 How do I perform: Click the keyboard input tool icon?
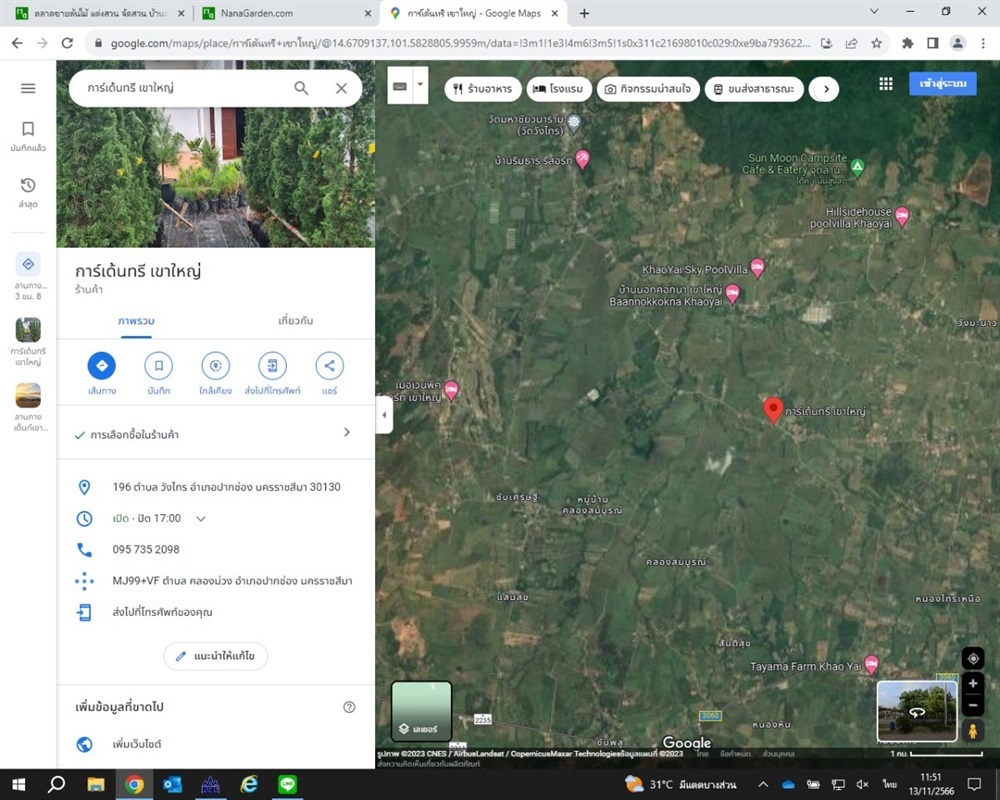click(x=400, y=85)
